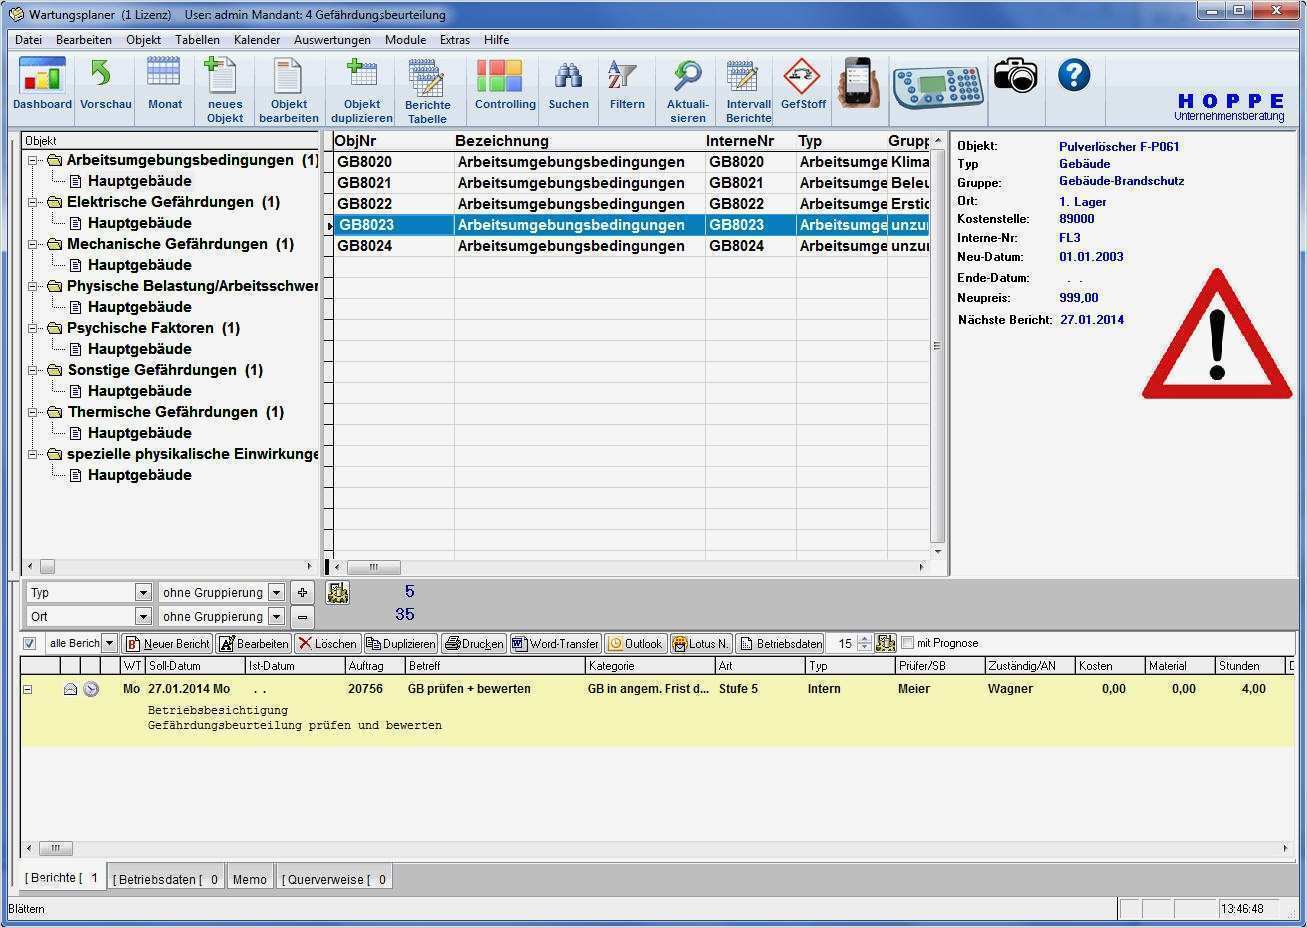The width and height of the screenshot is (1307, 928).
Task: Switch to the Memo tab
Action: 249,879
